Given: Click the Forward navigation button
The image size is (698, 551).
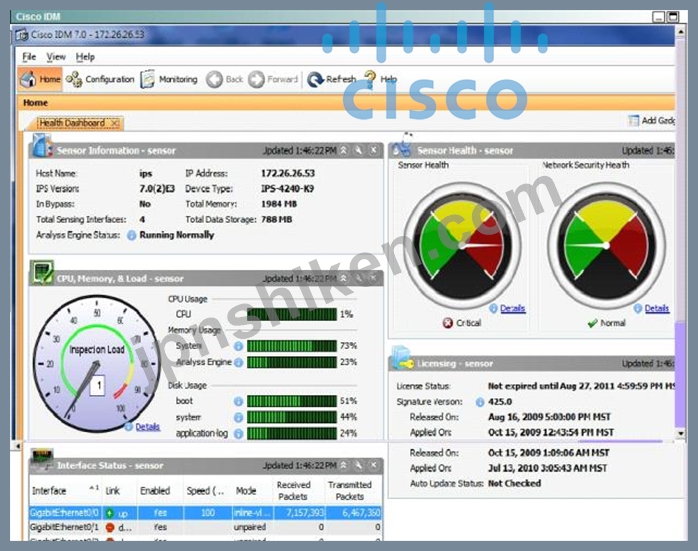Looking at the screenshot, I should point(273,79).
